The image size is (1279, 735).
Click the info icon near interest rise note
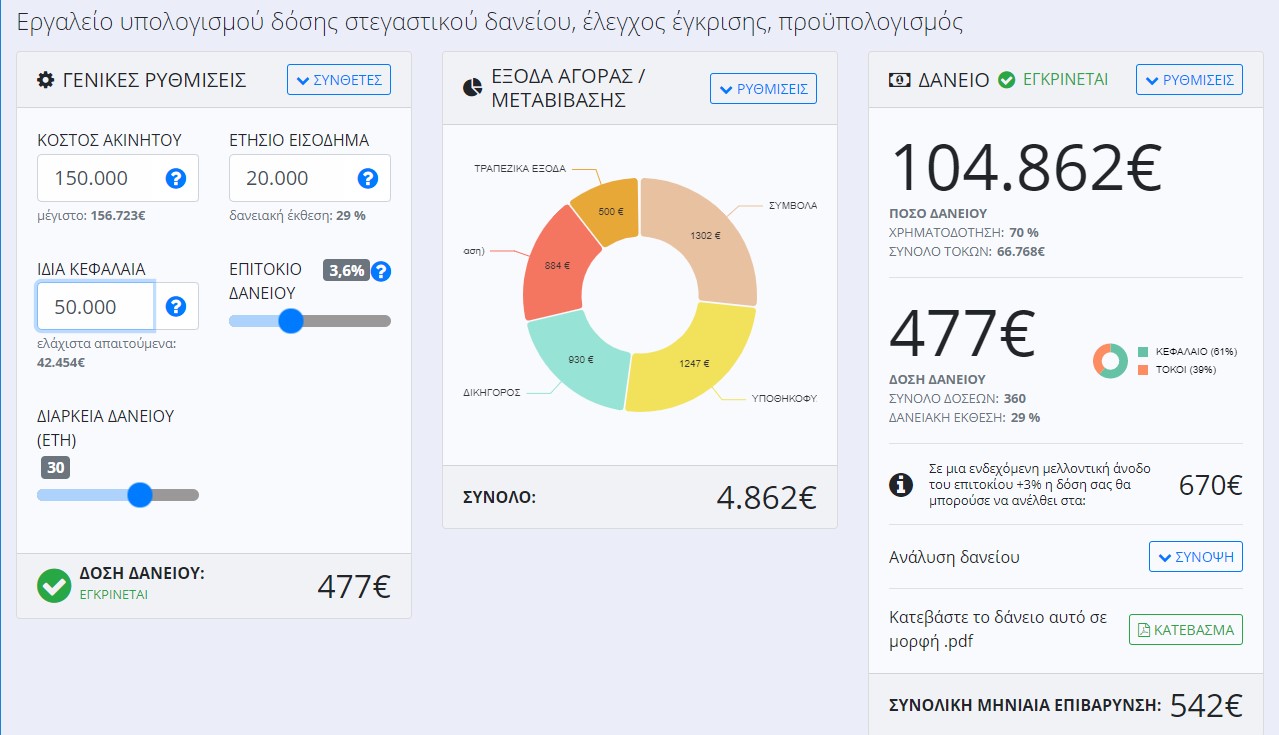click(901, 485)
